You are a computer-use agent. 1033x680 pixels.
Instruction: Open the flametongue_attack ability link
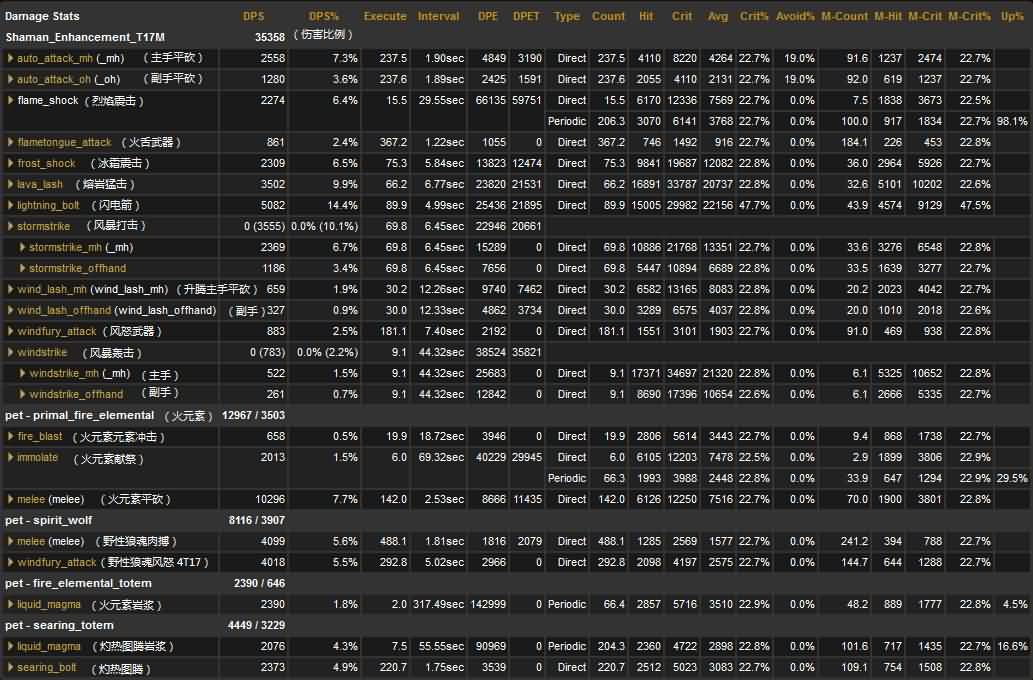click(64, 142)
